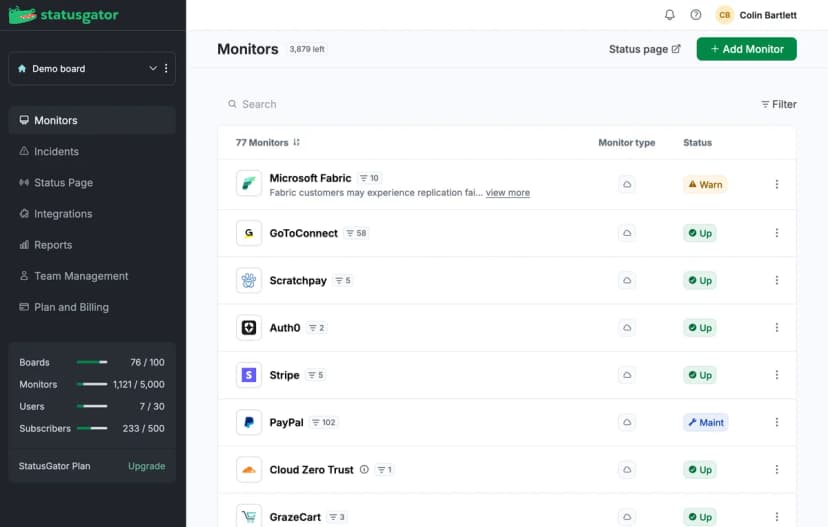The height and width of the screenshot is (527, 828).
Task: Open Team Management in sidebar
Action: (92, 276)
